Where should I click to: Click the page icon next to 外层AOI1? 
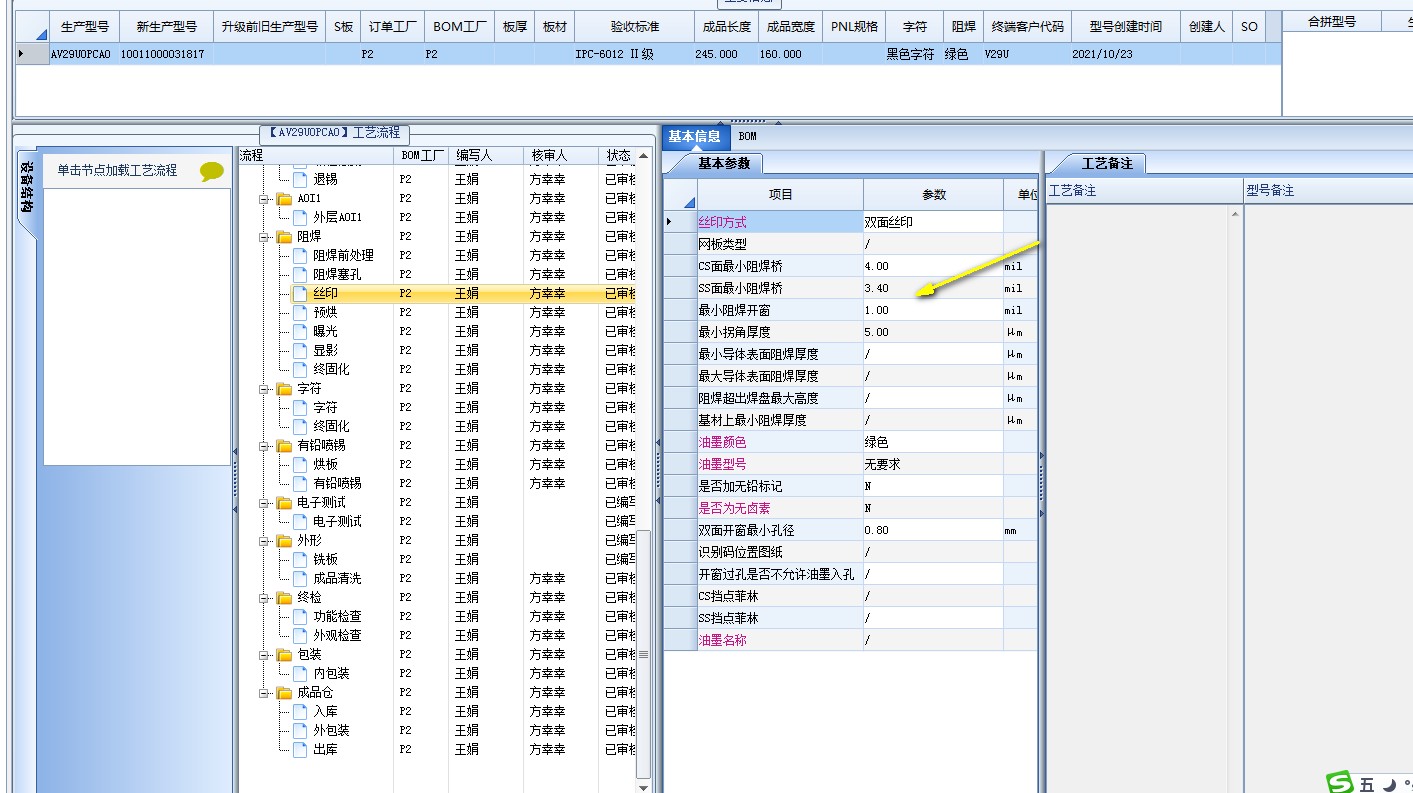[x=300, y=217]
